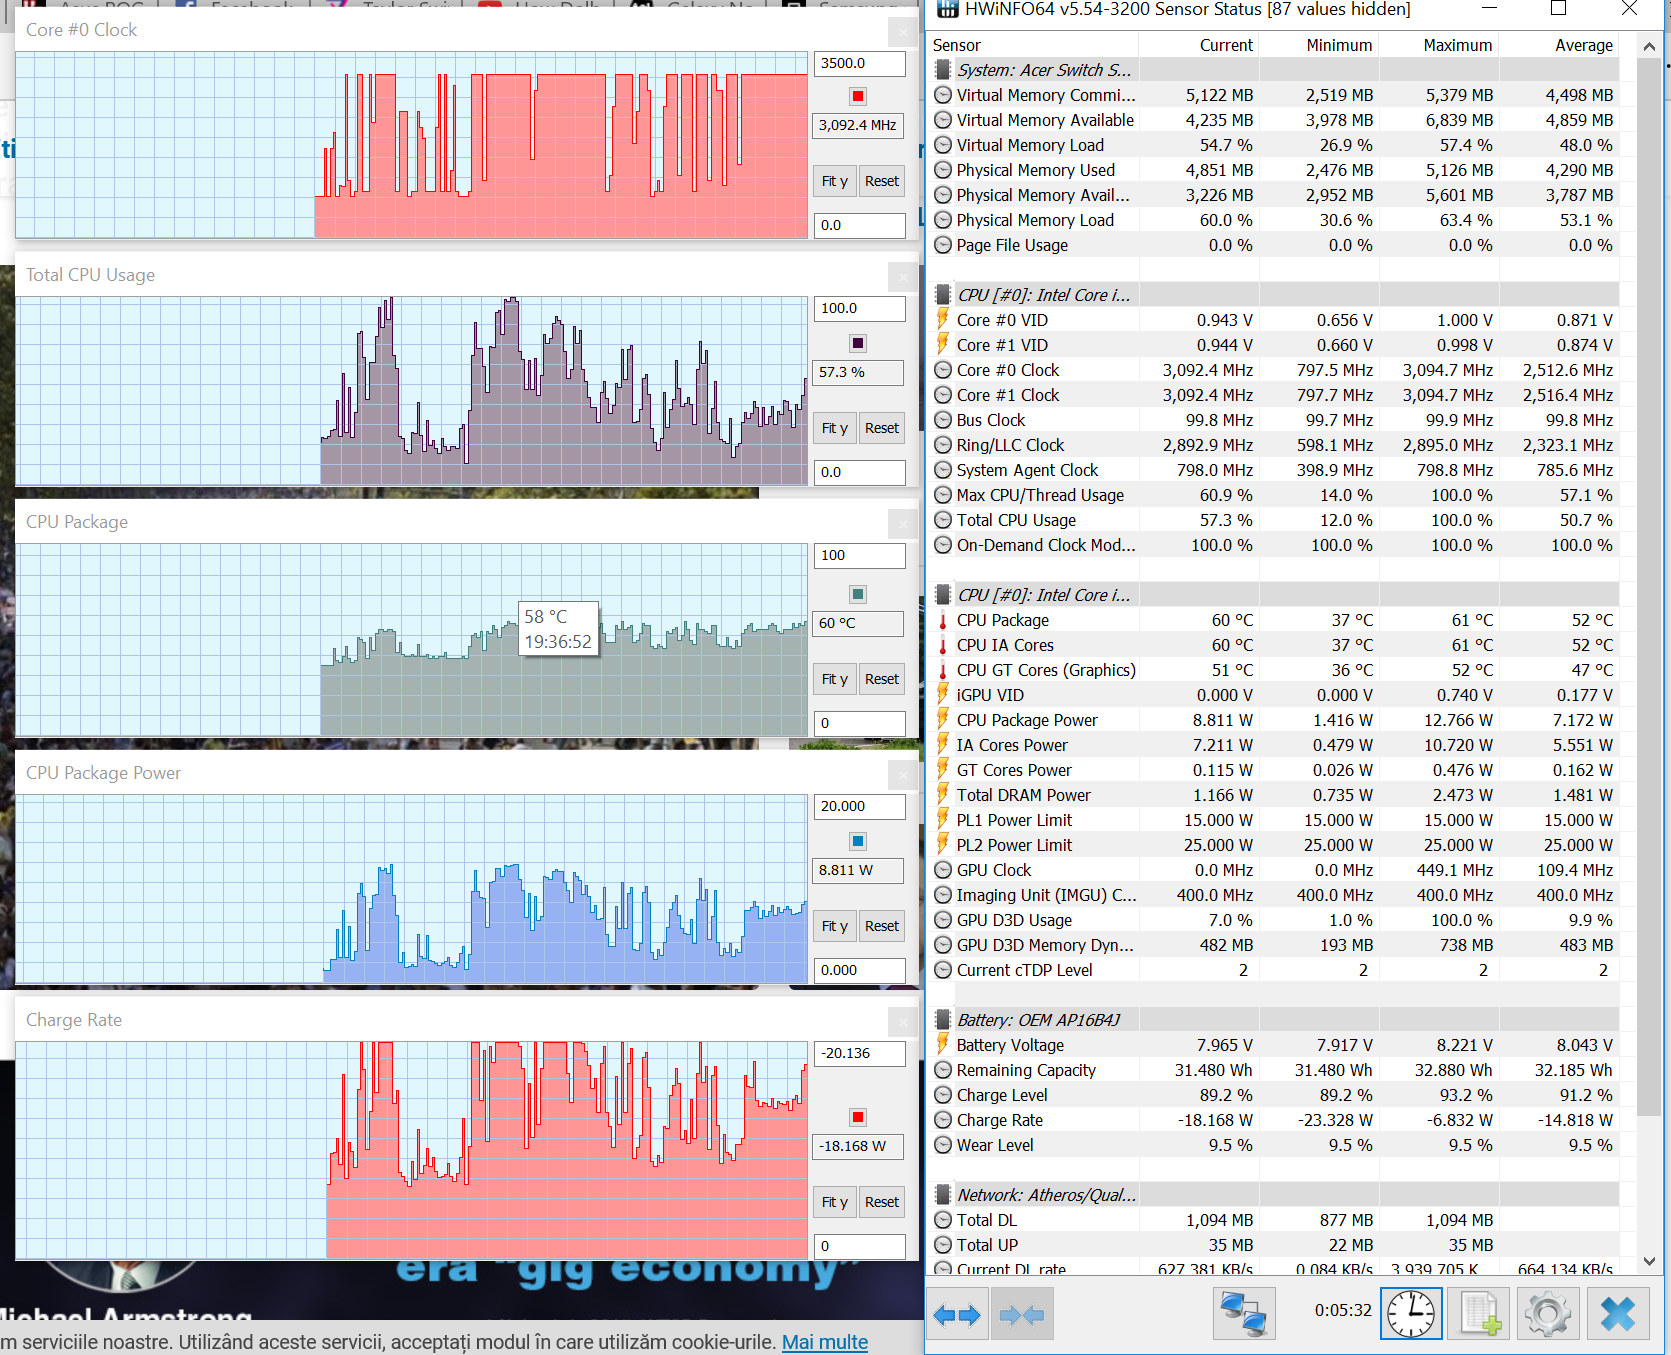Select the Battery Voltage sensor row
Screen dimensions: 1671x1355
[x=1274, y=1045]
